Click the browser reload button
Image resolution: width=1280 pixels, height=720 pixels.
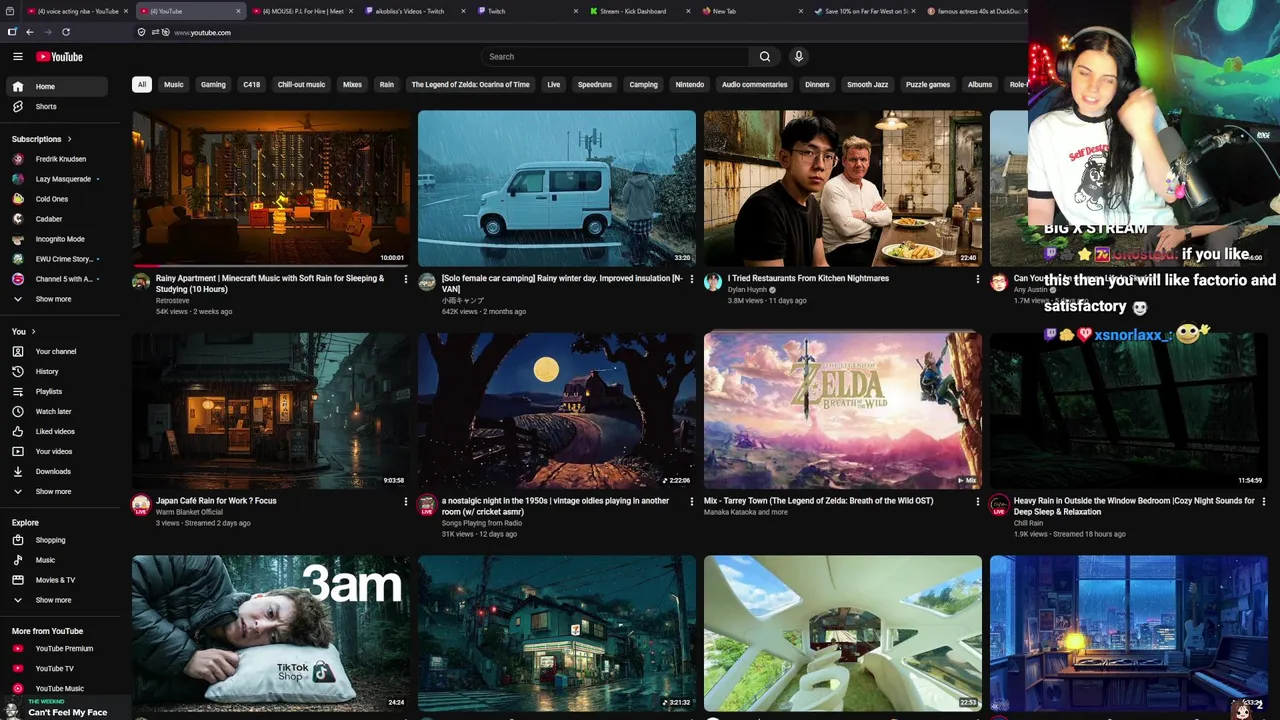pos(66,32)
